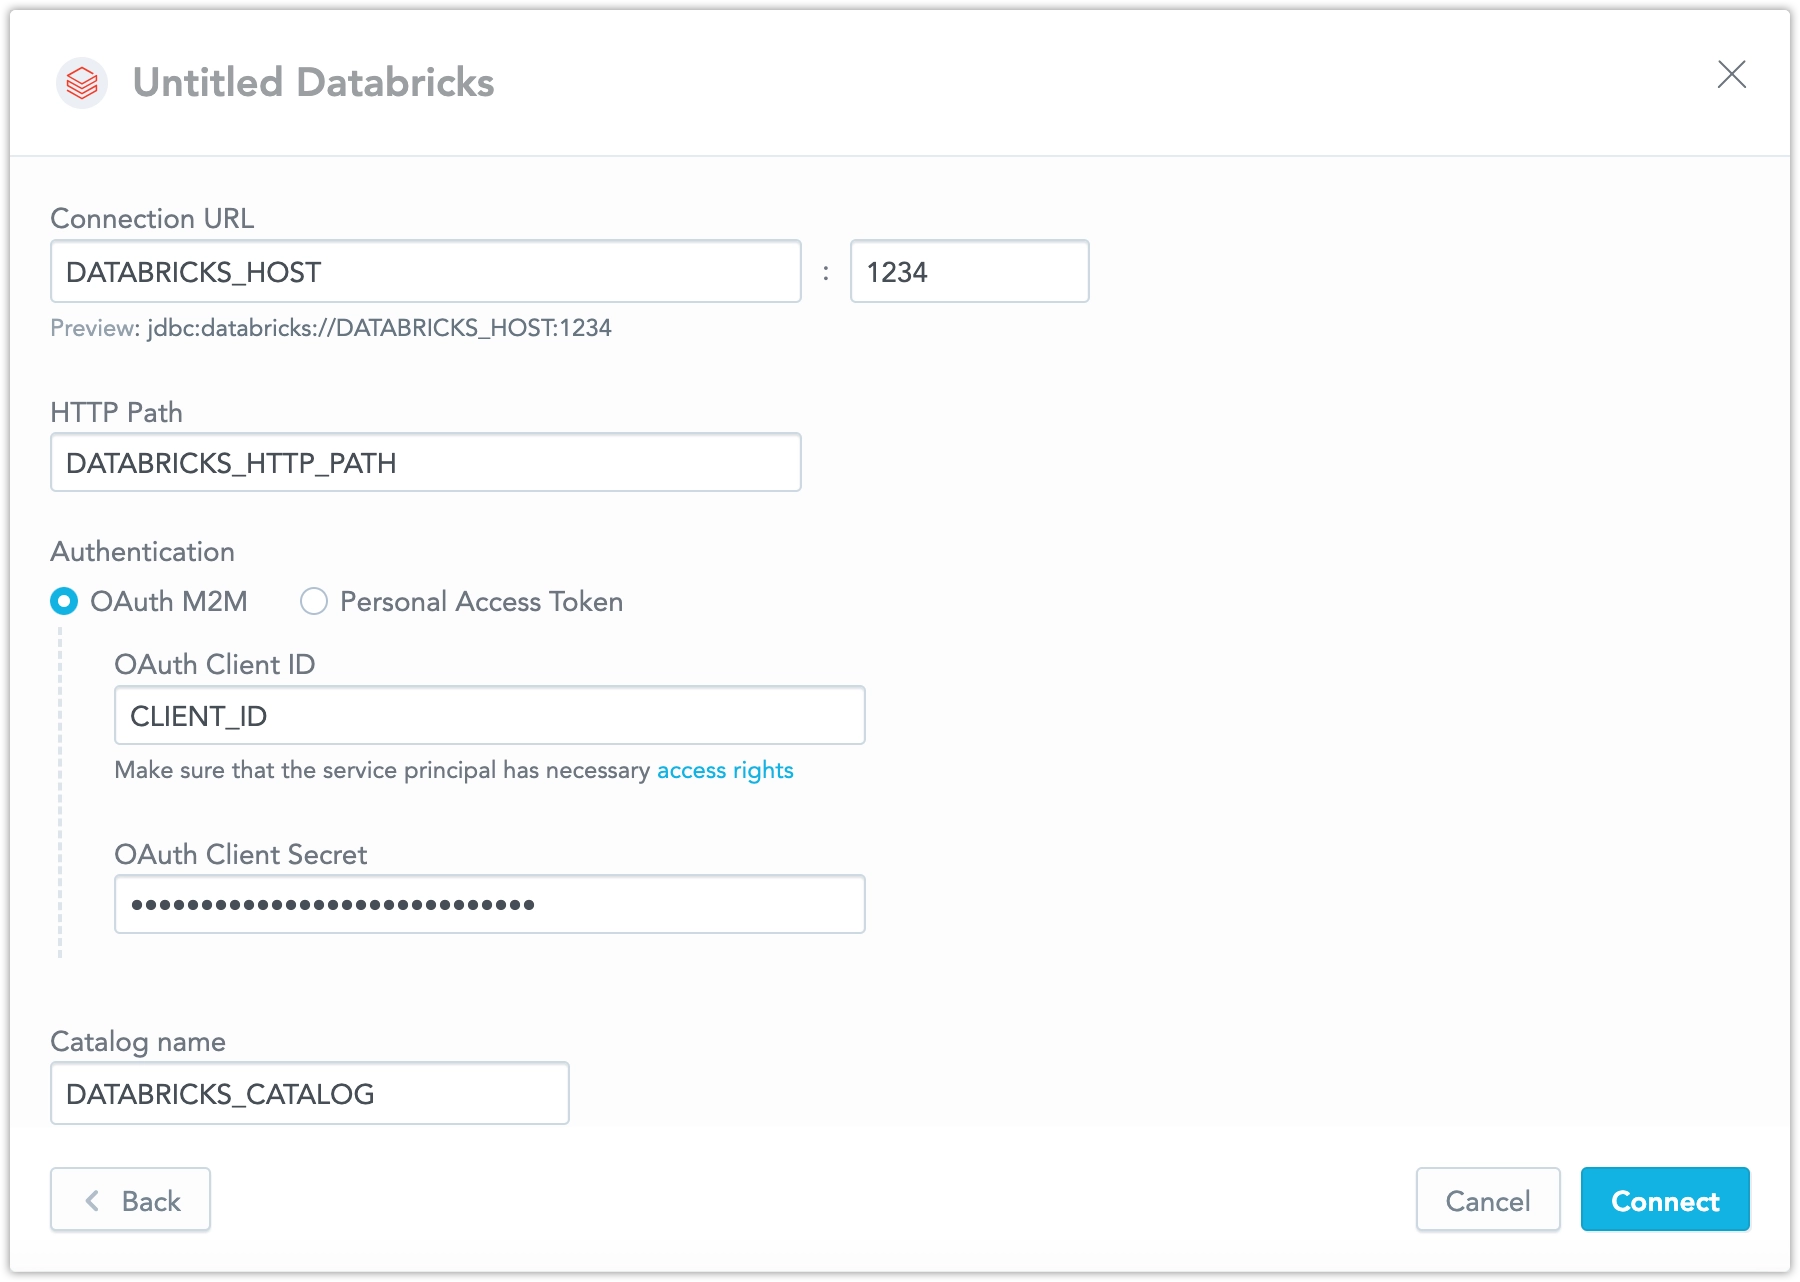1800x1282 pixels.
Task: Click the back chevron arrow icon
Action: 92,1199
